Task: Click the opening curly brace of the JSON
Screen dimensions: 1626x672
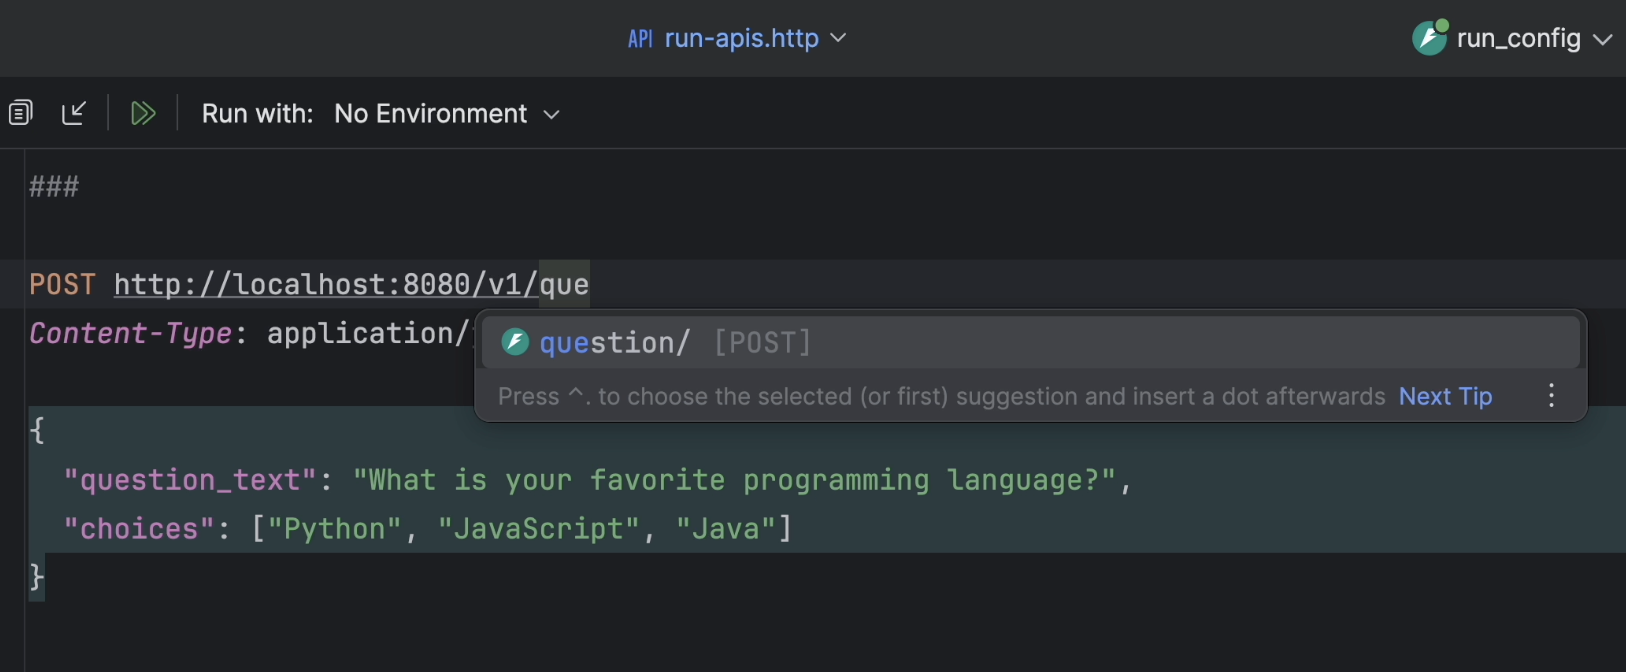Action: coord(37,431)
